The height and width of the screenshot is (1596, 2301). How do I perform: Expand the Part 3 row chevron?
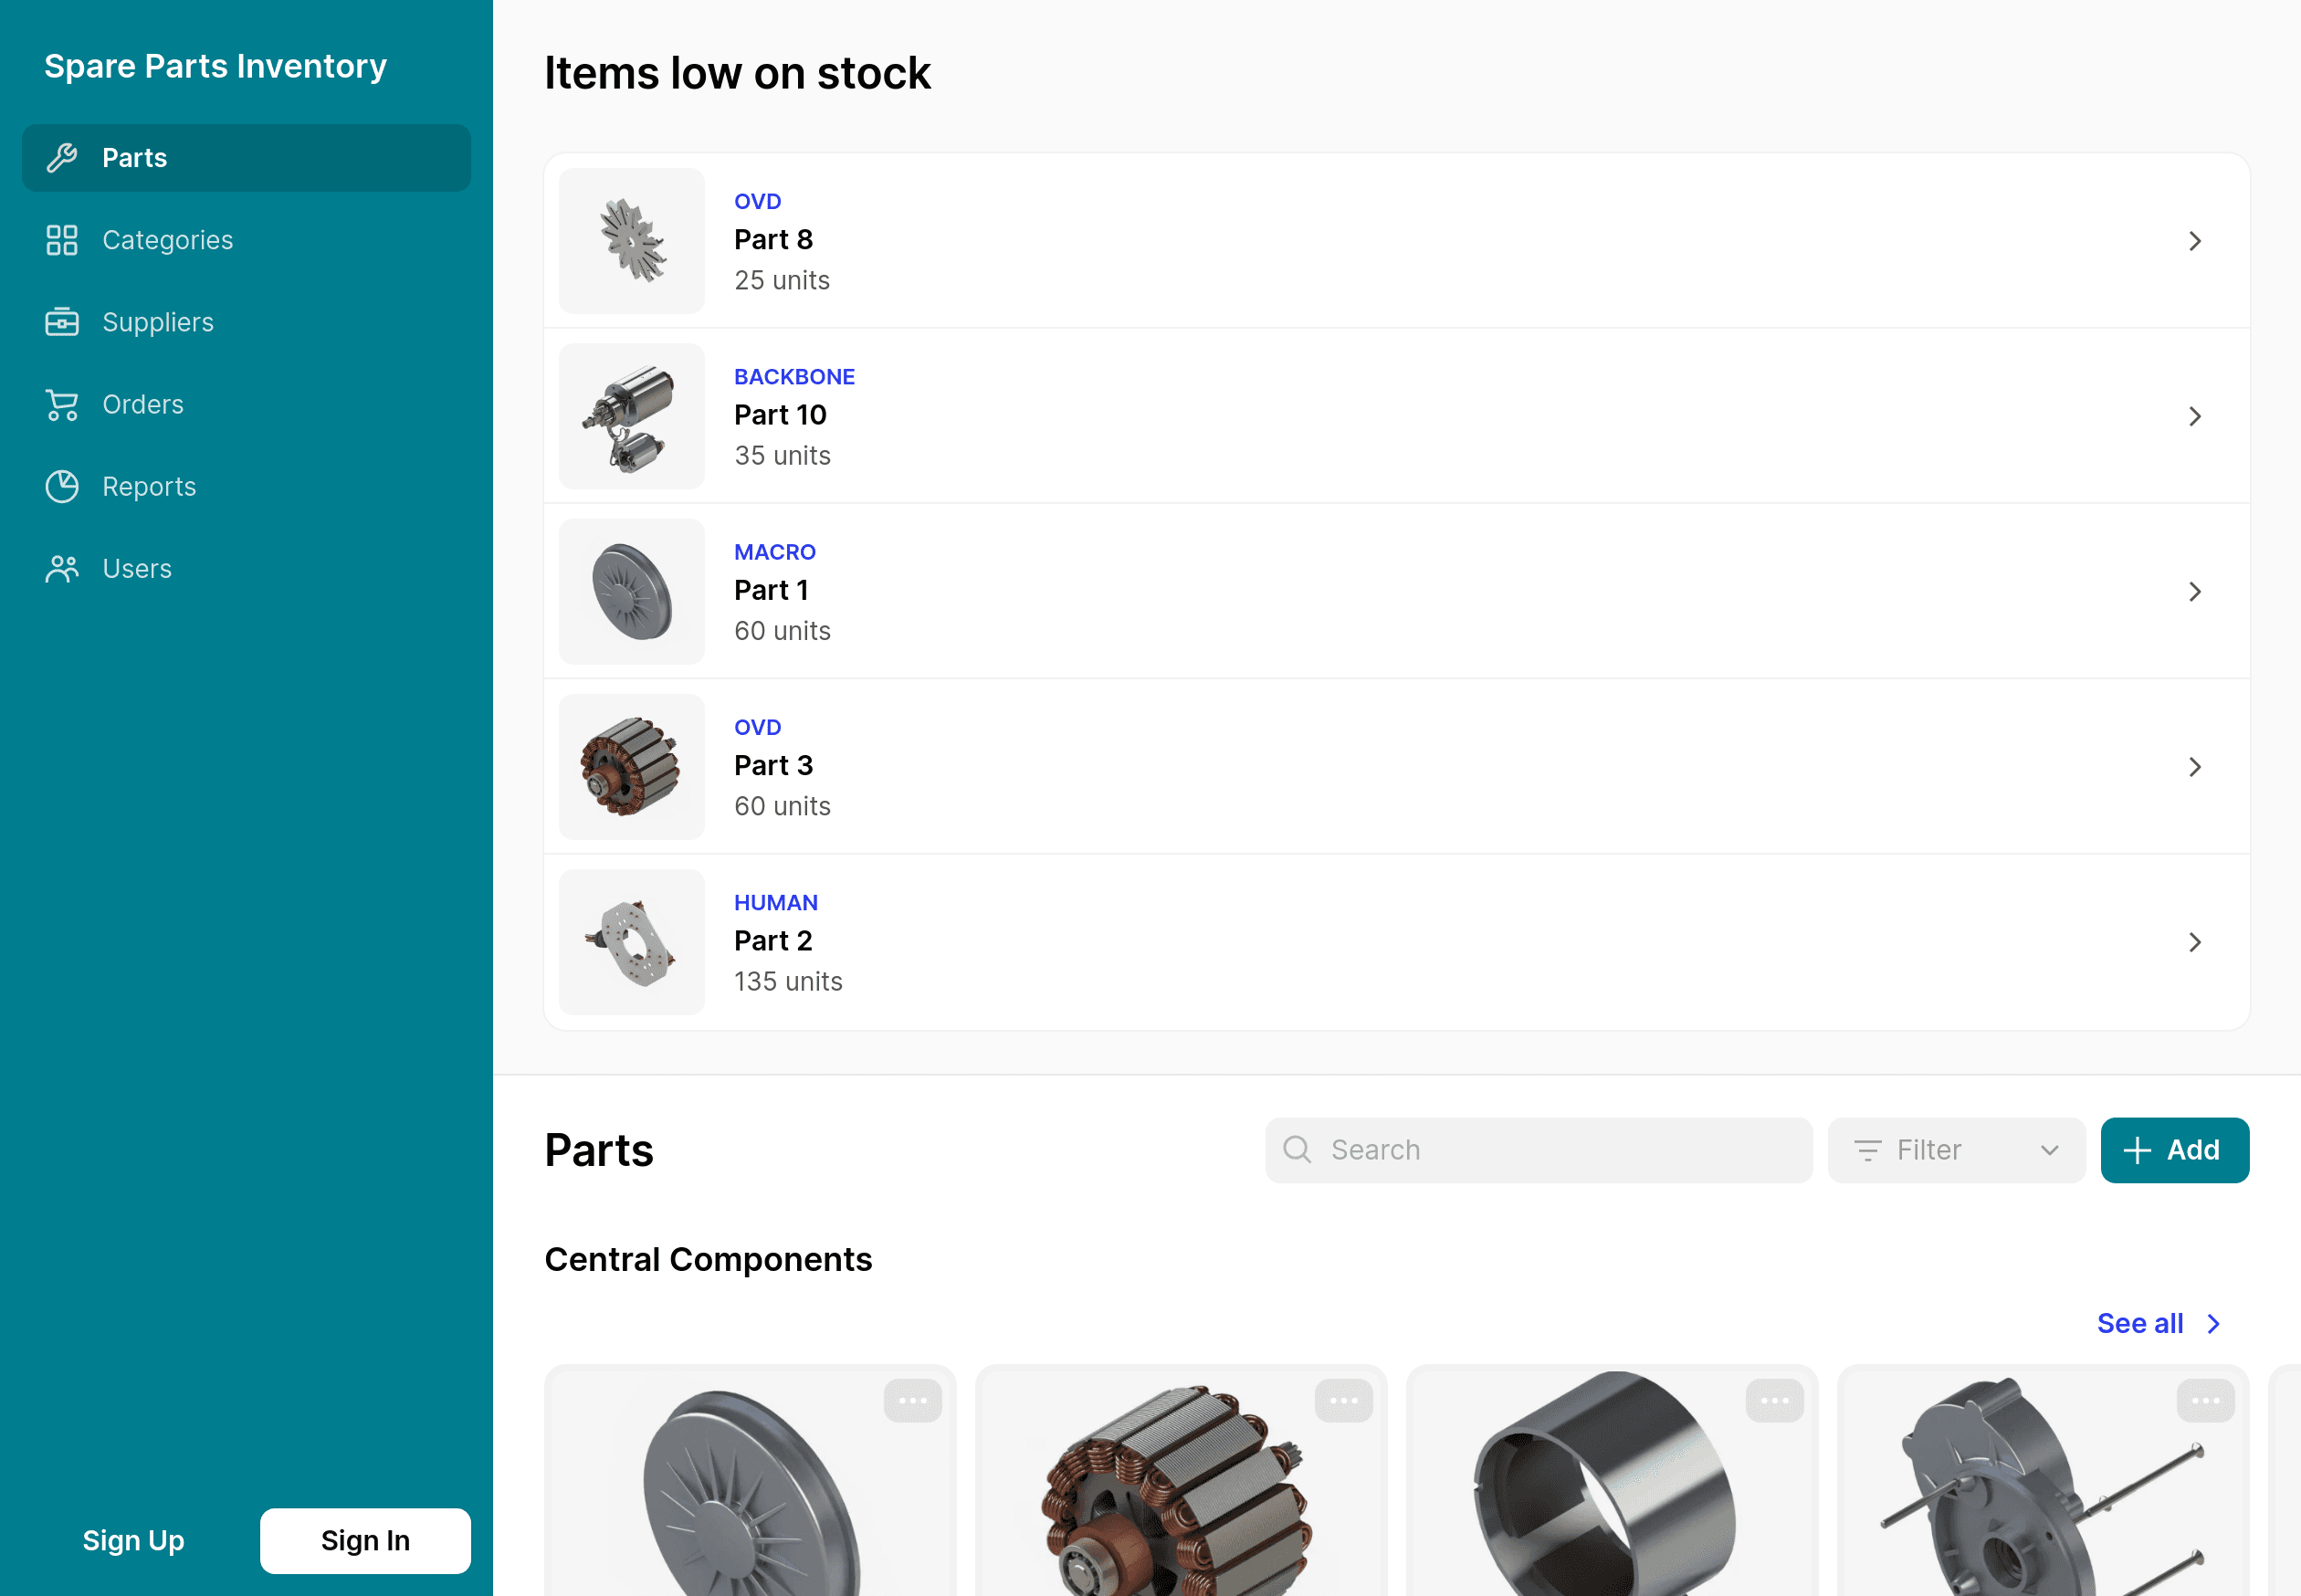tap(2195, 766)
